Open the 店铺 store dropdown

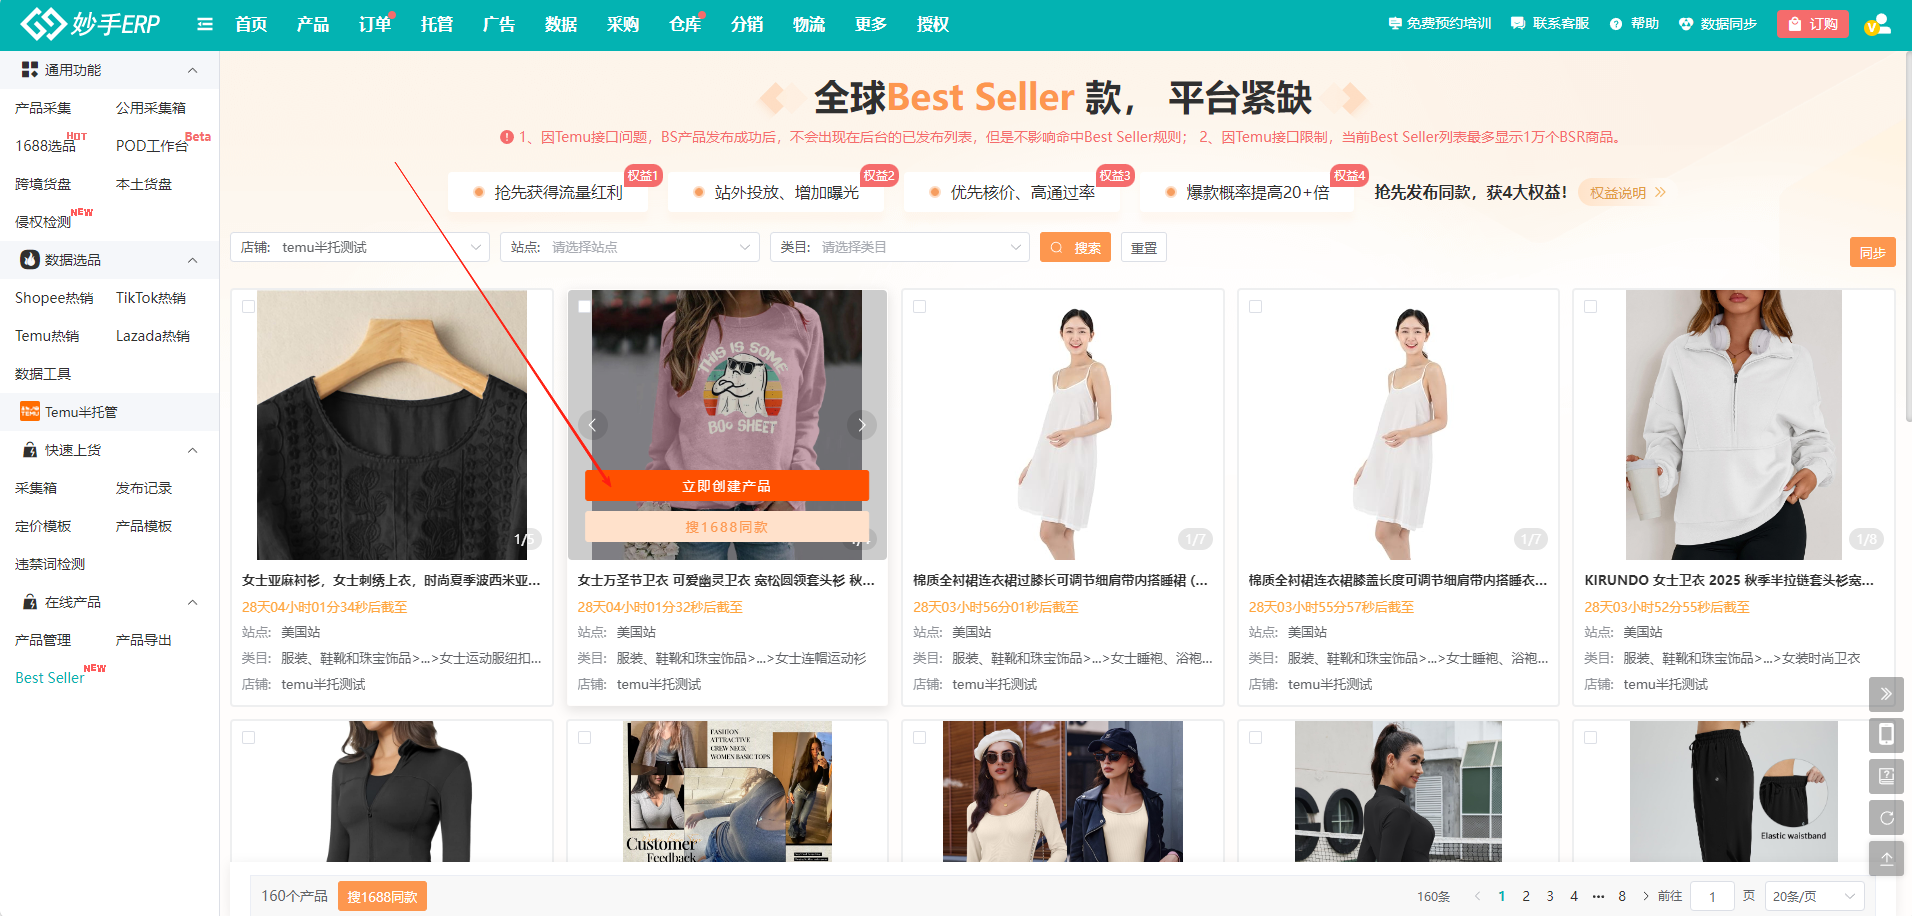[x=360, y=247]
